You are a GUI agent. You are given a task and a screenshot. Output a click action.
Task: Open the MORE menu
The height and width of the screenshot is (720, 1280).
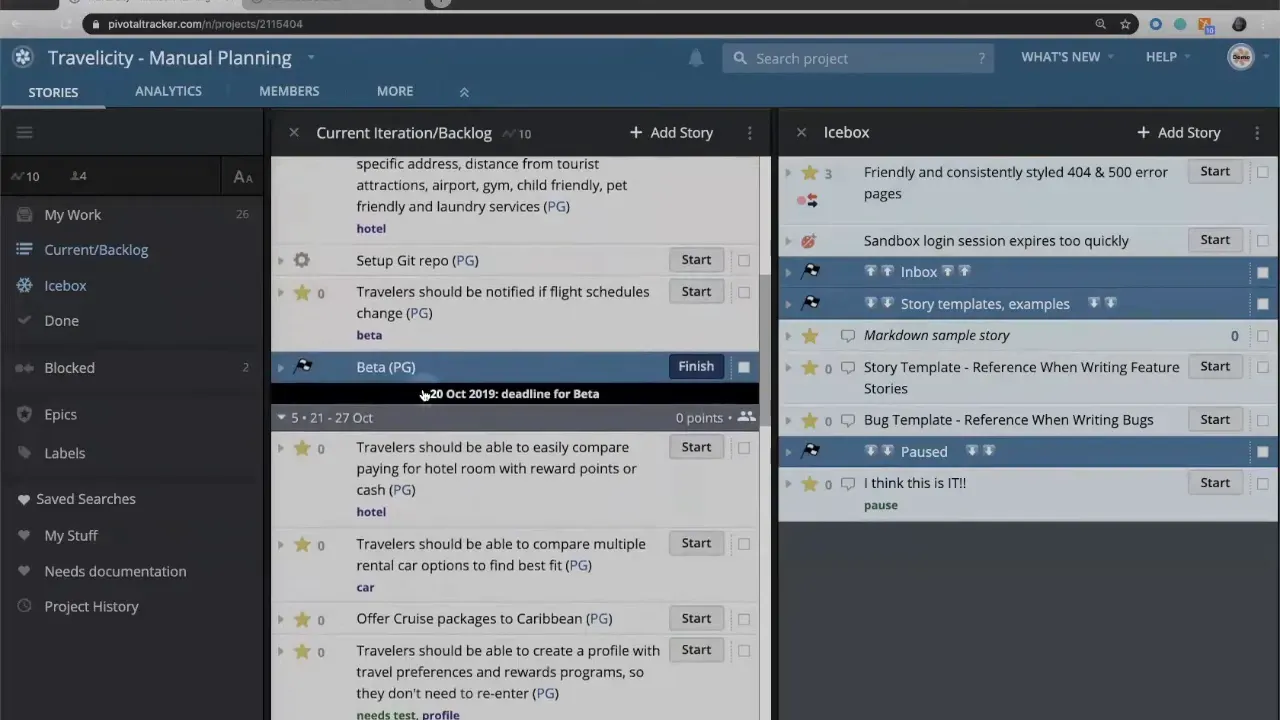point(394,91)
